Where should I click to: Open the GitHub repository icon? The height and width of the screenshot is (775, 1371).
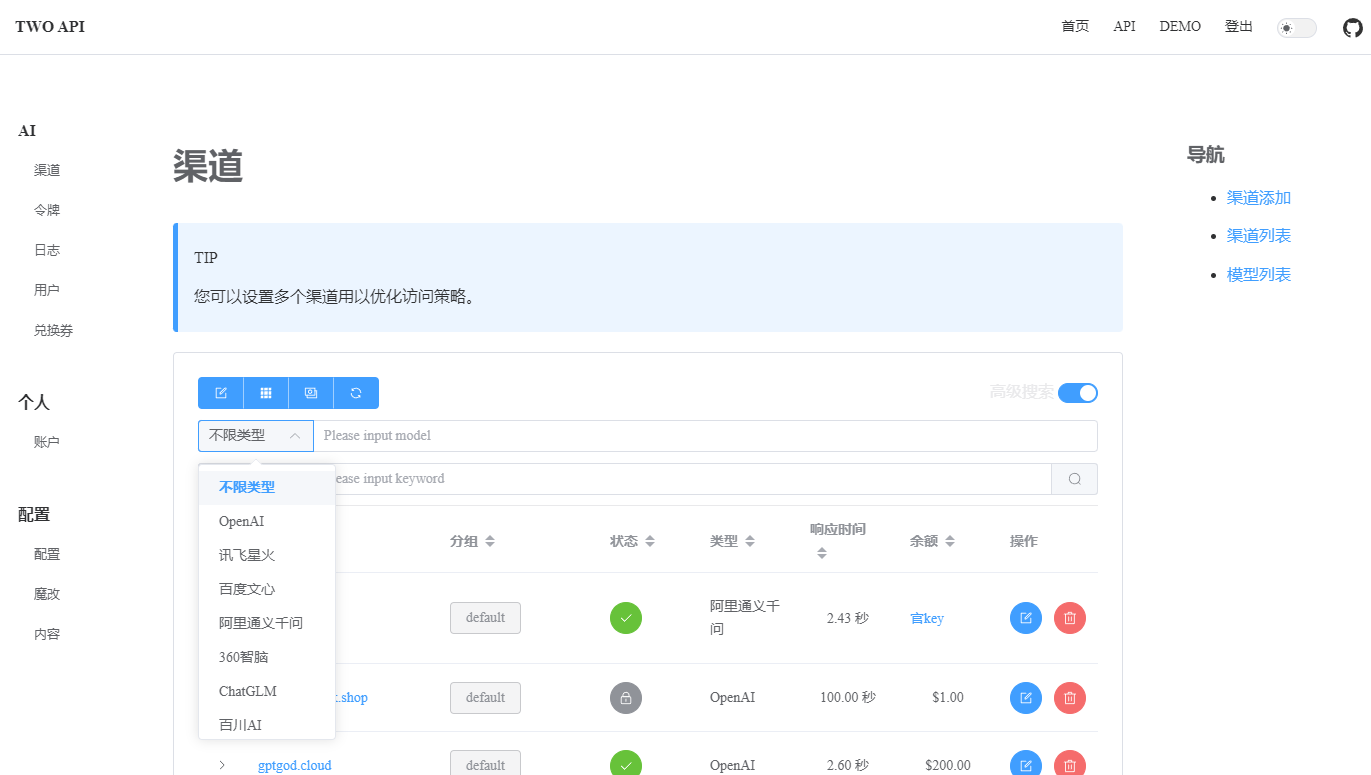coord(1352,27)
